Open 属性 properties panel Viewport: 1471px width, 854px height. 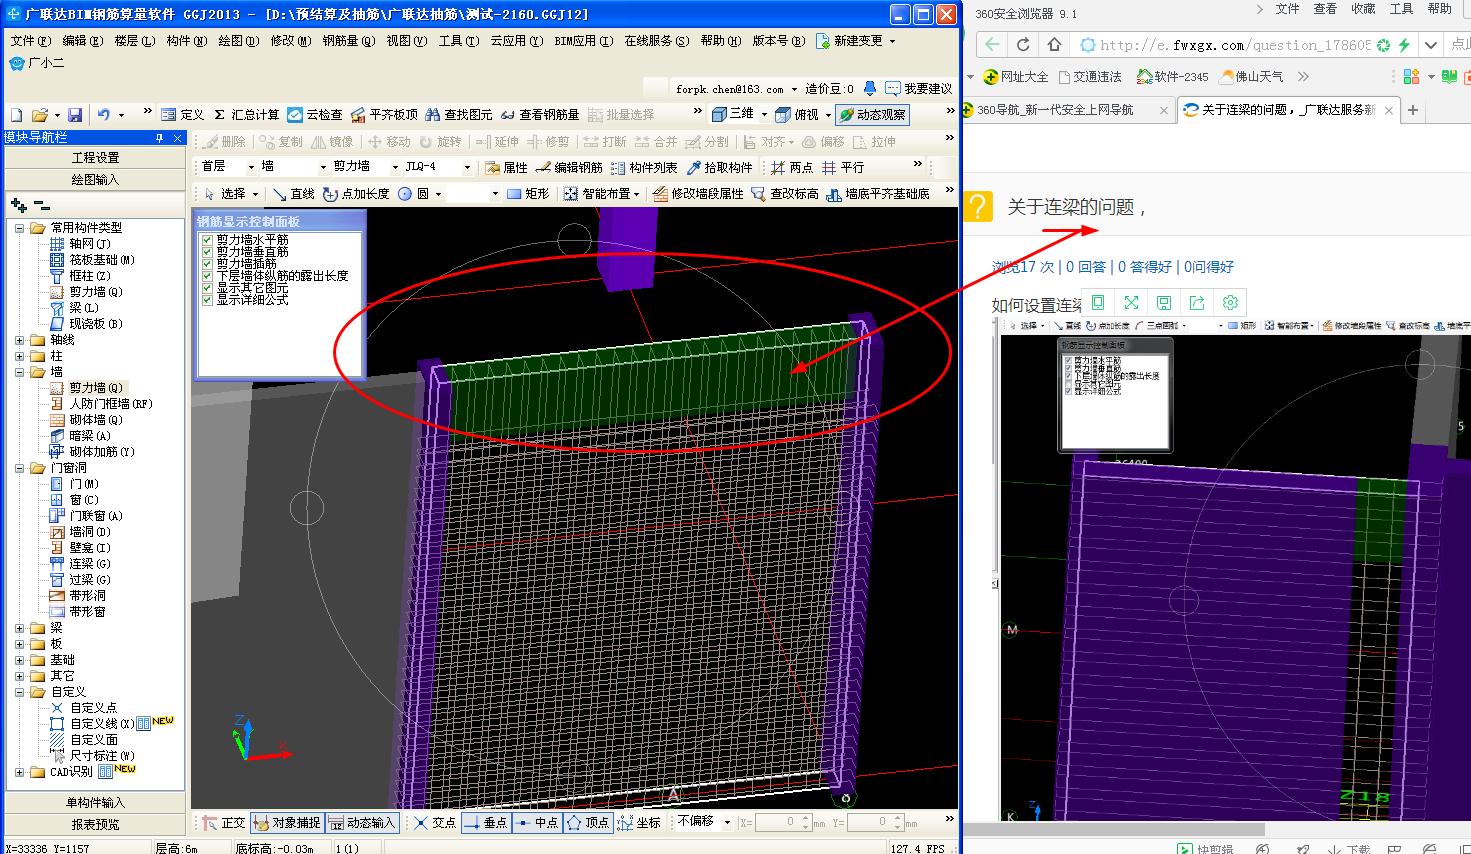(506, 167)
